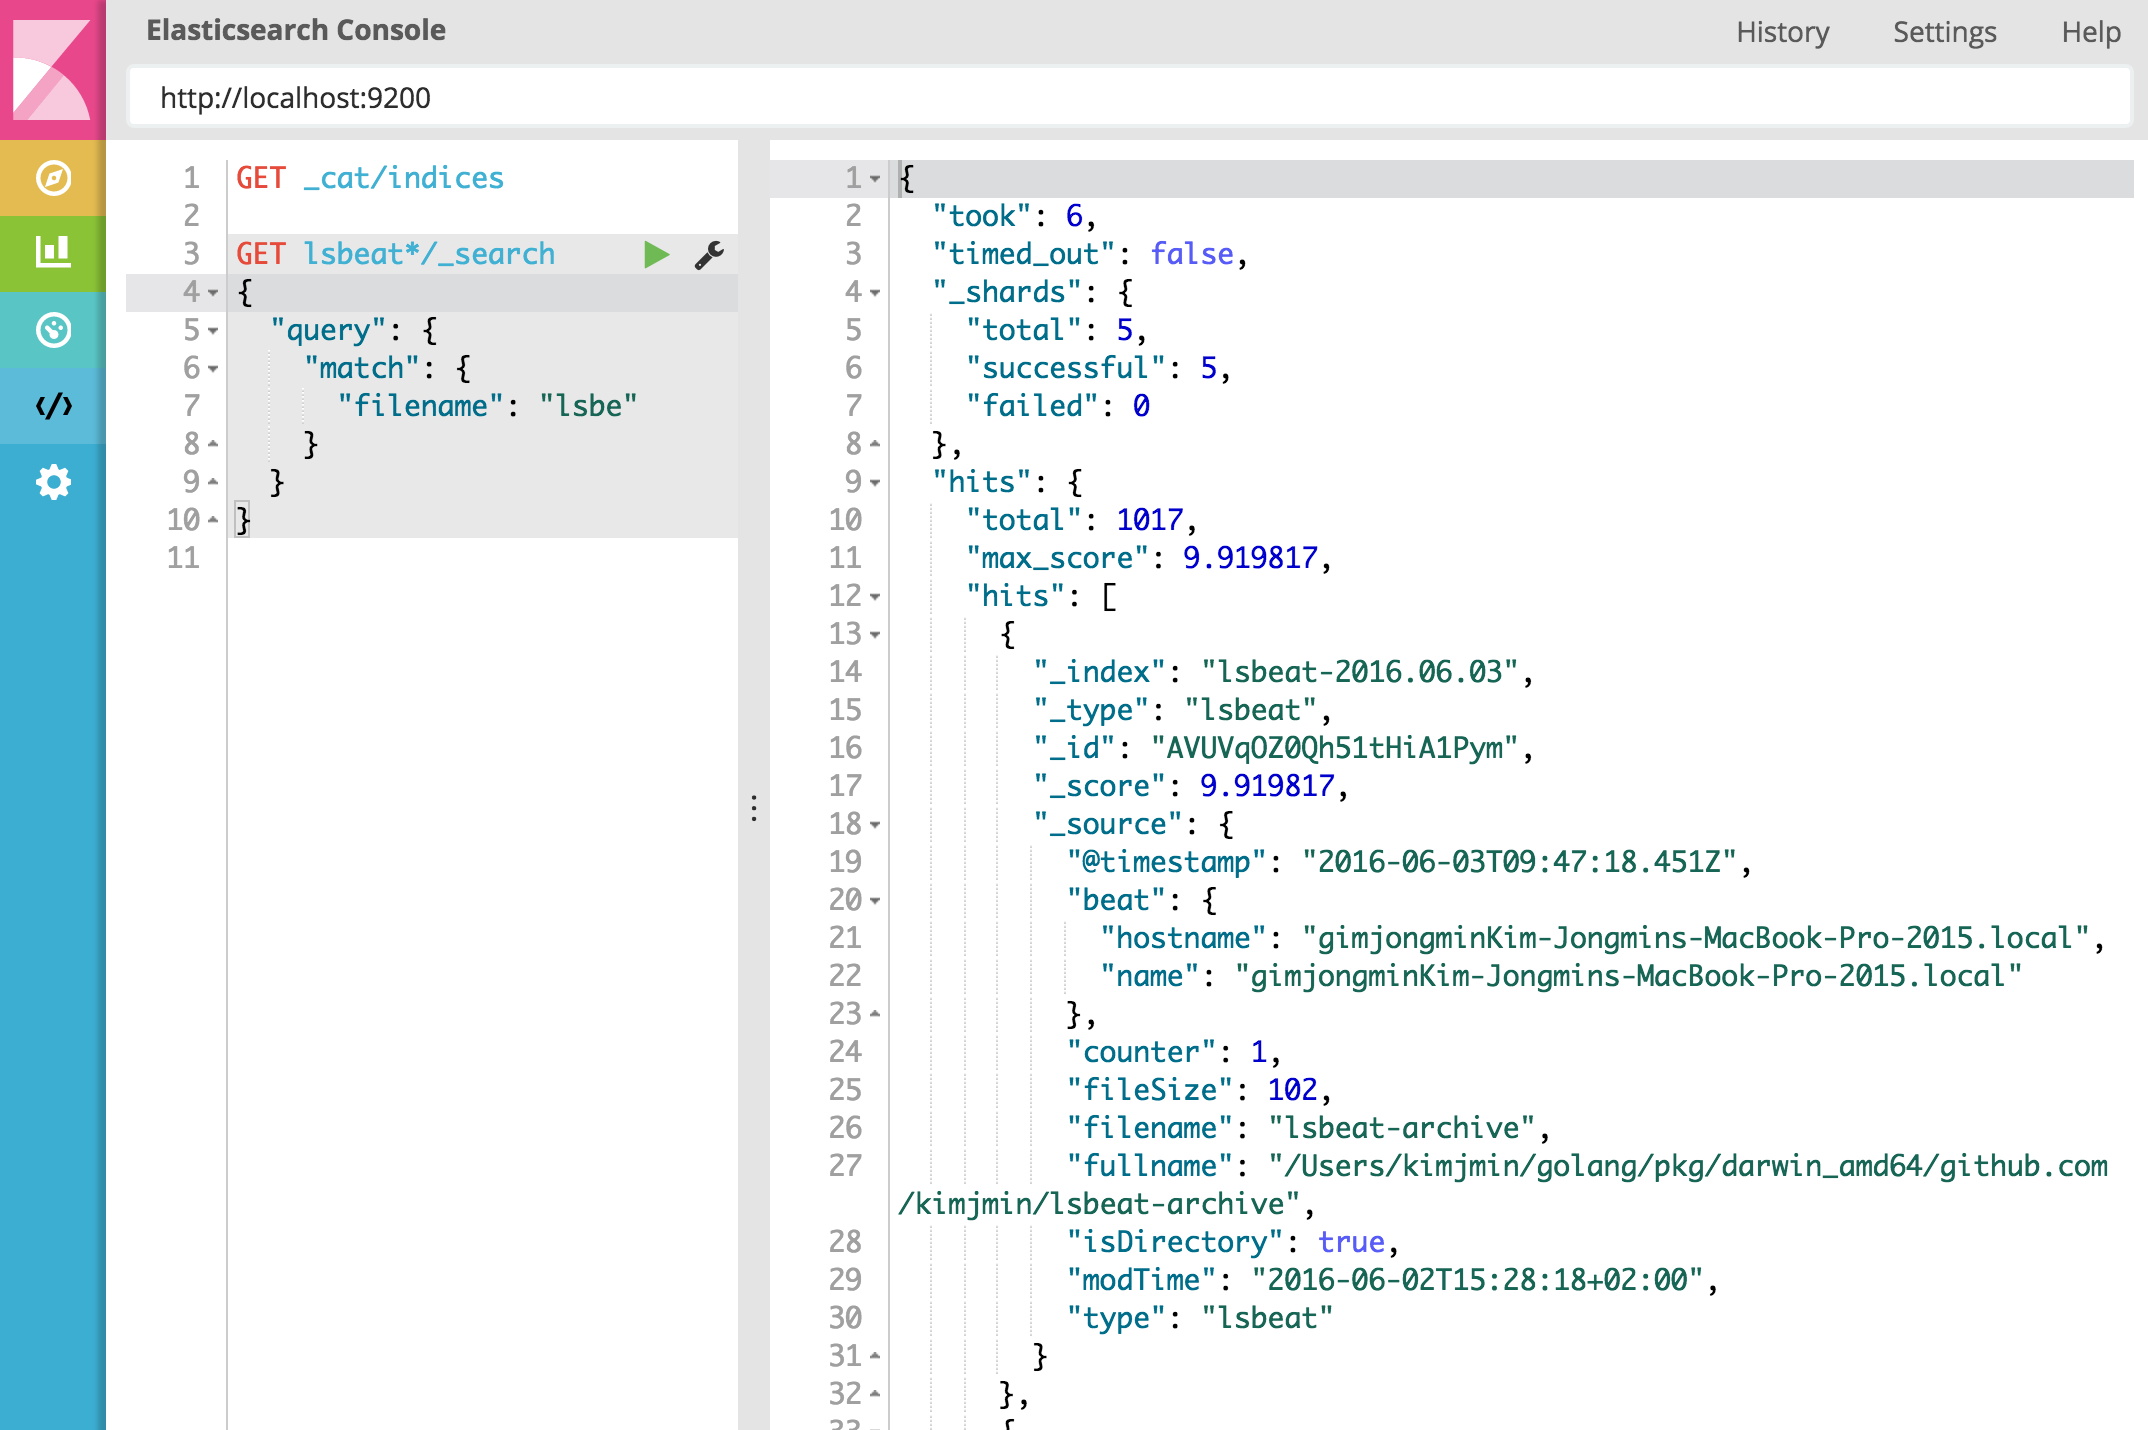This screenshot has width=2148, height=1430.
Task: Click the "failed": 0 line
Action: (x=1057, y=406)
